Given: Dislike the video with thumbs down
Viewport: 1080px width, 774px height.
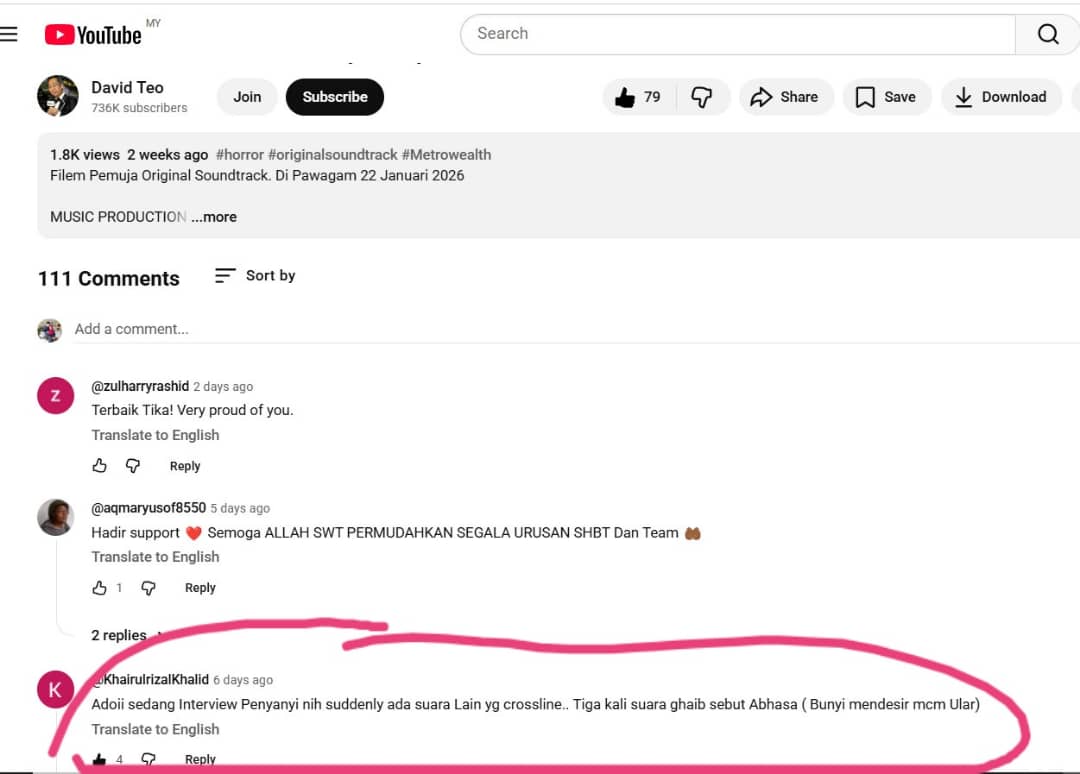Looking at the screenshot, I should click(x=702, y=97).
